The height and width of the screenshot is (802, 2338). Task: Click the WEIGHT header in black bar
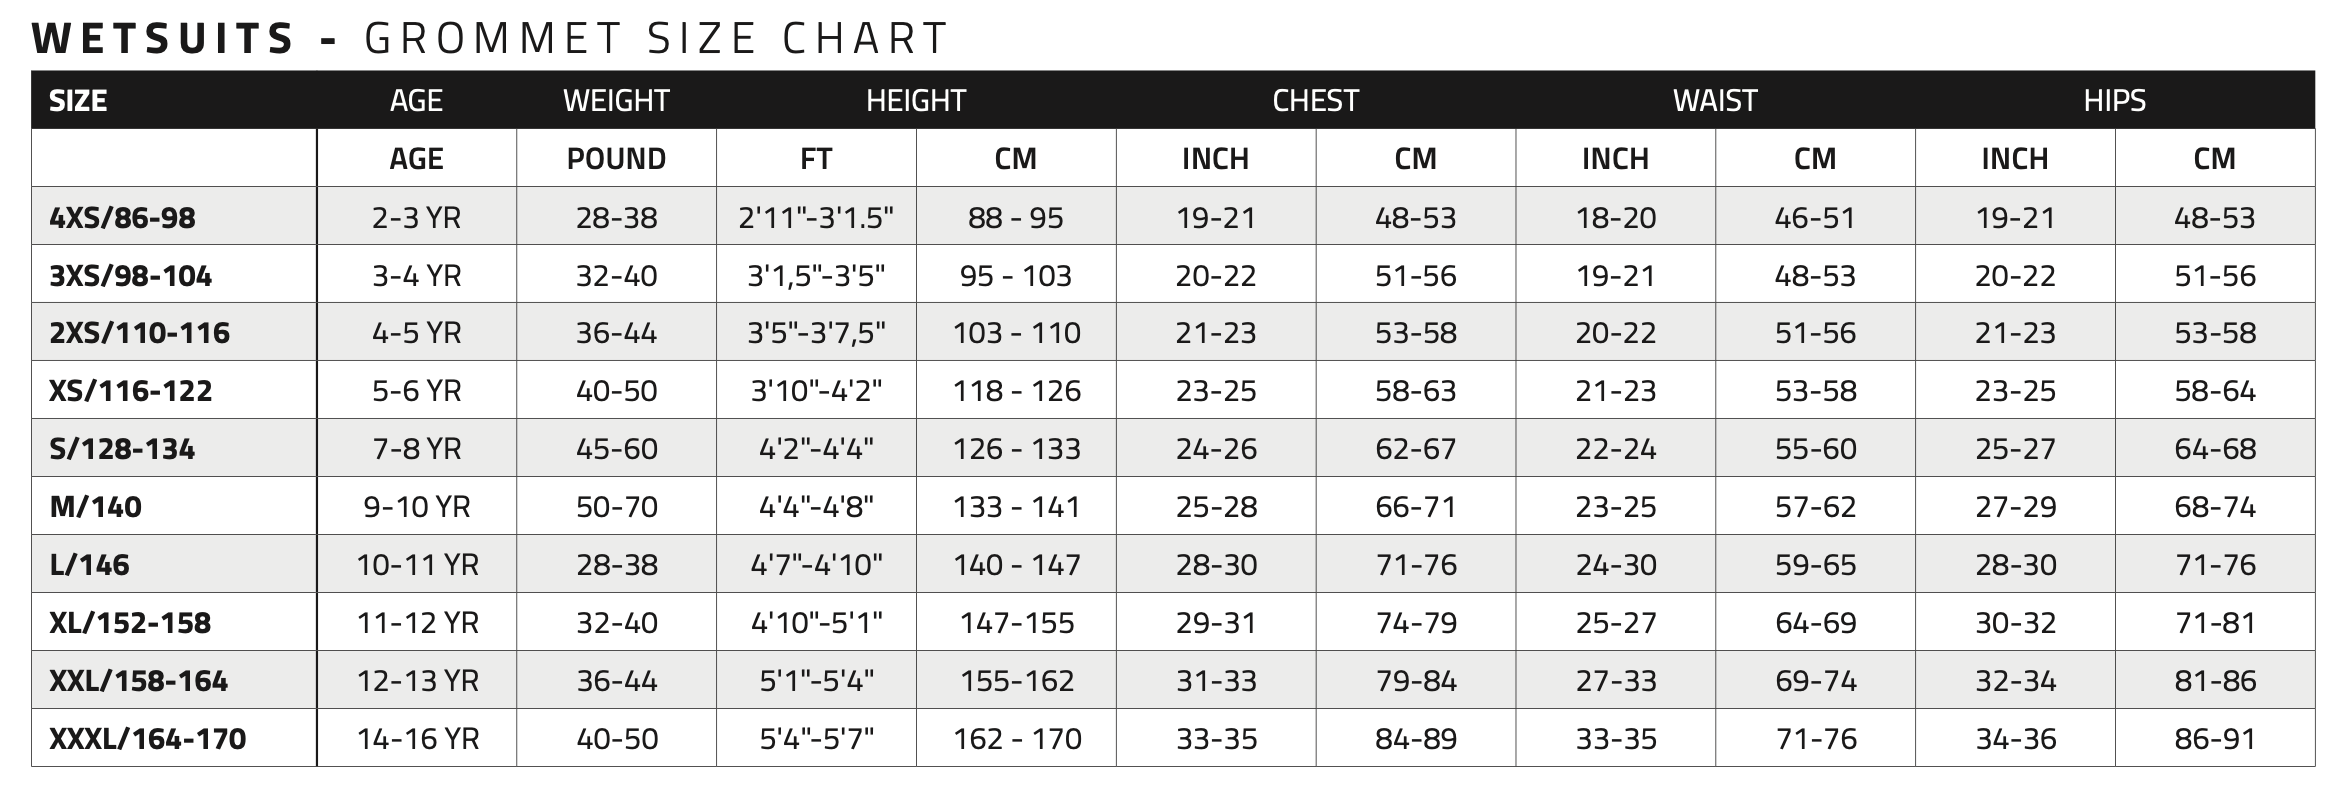[x=616, y=101]
